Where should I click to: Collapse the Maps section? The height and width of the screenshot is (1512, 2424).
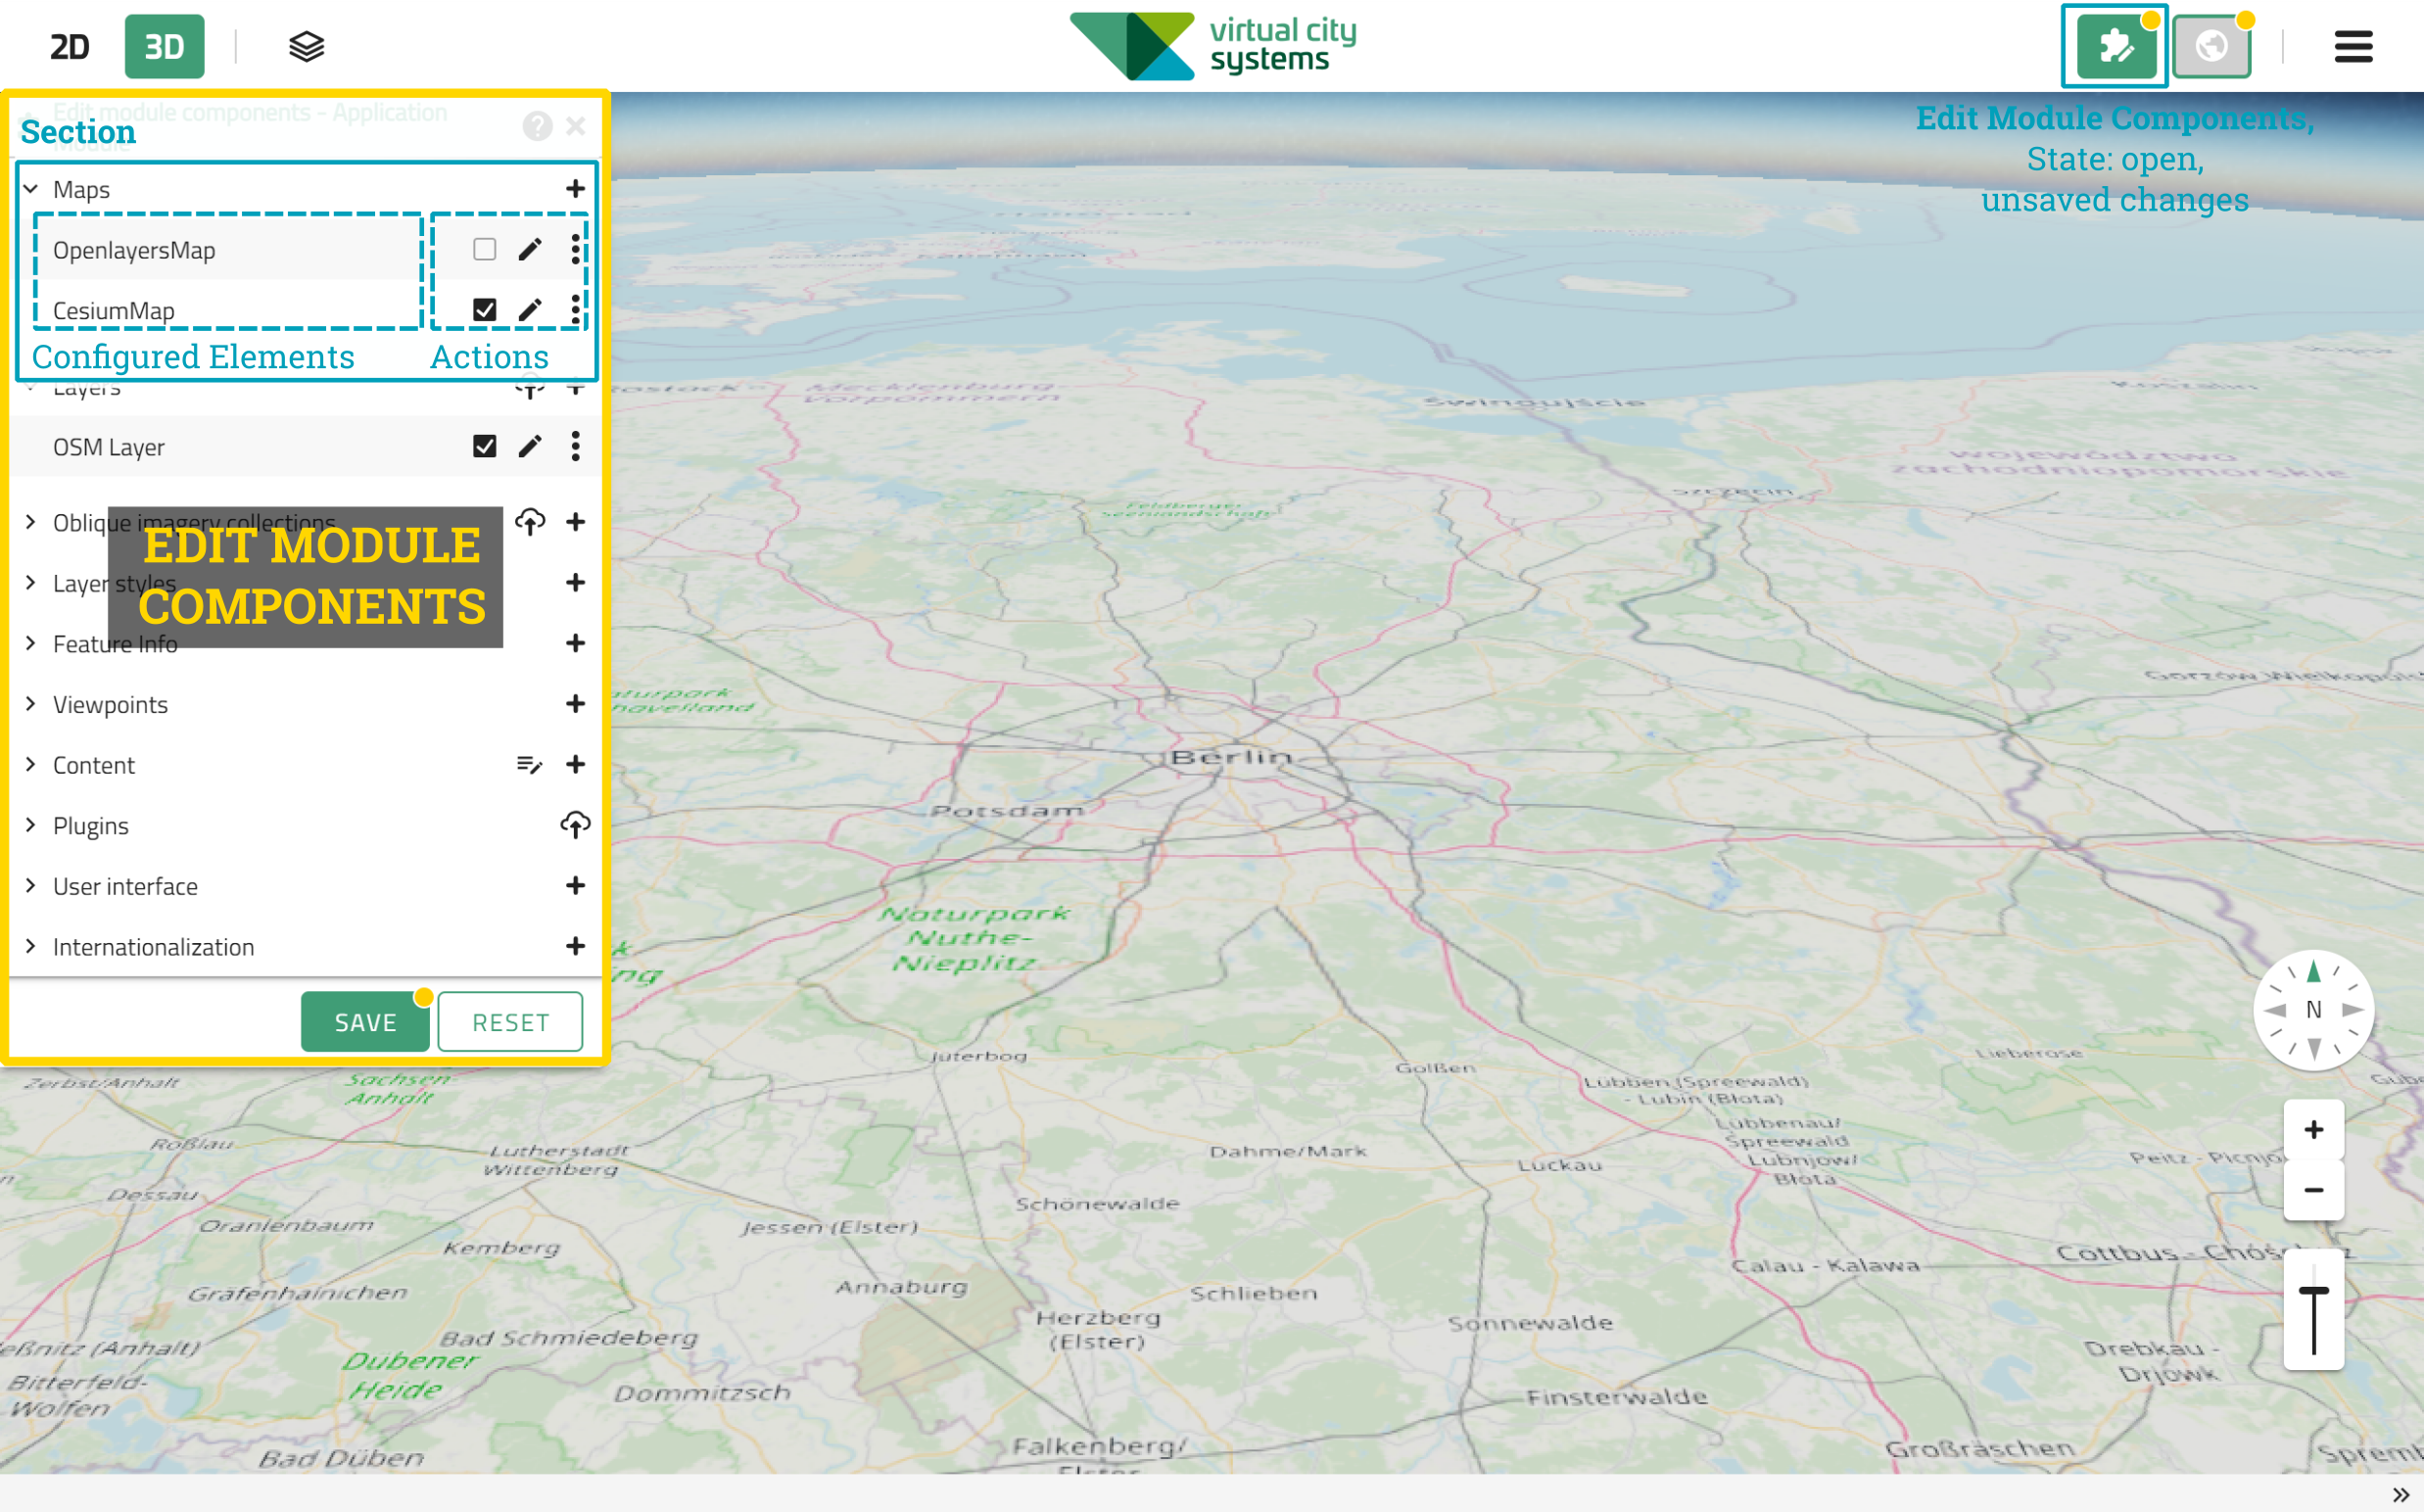coord(31,189)
